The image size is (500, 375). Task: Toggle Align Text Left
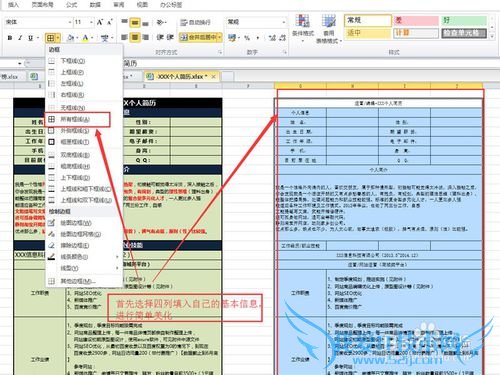(124, 37)
